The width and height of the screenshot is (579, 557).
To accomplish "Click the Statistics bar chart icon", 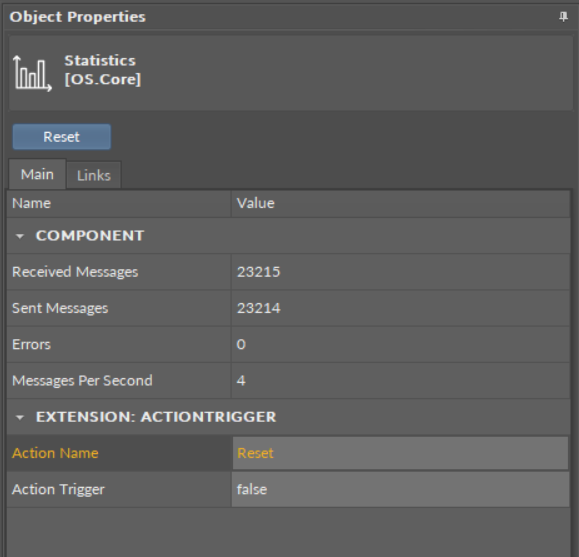I will click(32, 73).
